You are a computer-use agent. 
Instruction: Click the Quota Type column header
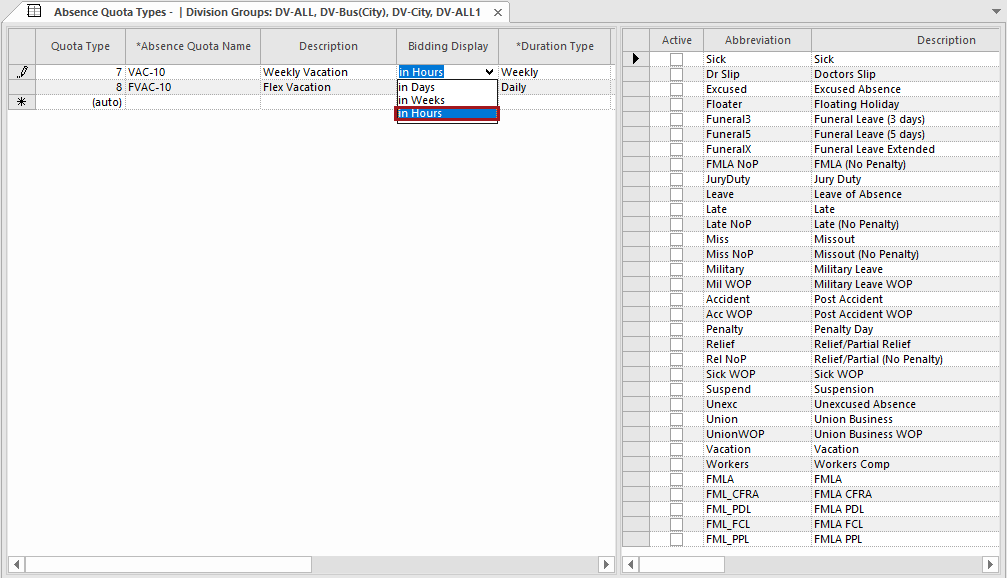[80, 45]
